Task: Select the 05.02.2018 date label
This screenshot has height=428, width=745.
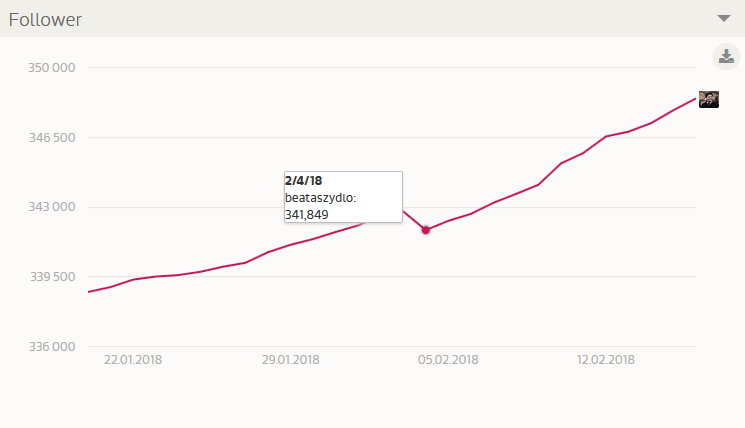Action: (448, 360)
